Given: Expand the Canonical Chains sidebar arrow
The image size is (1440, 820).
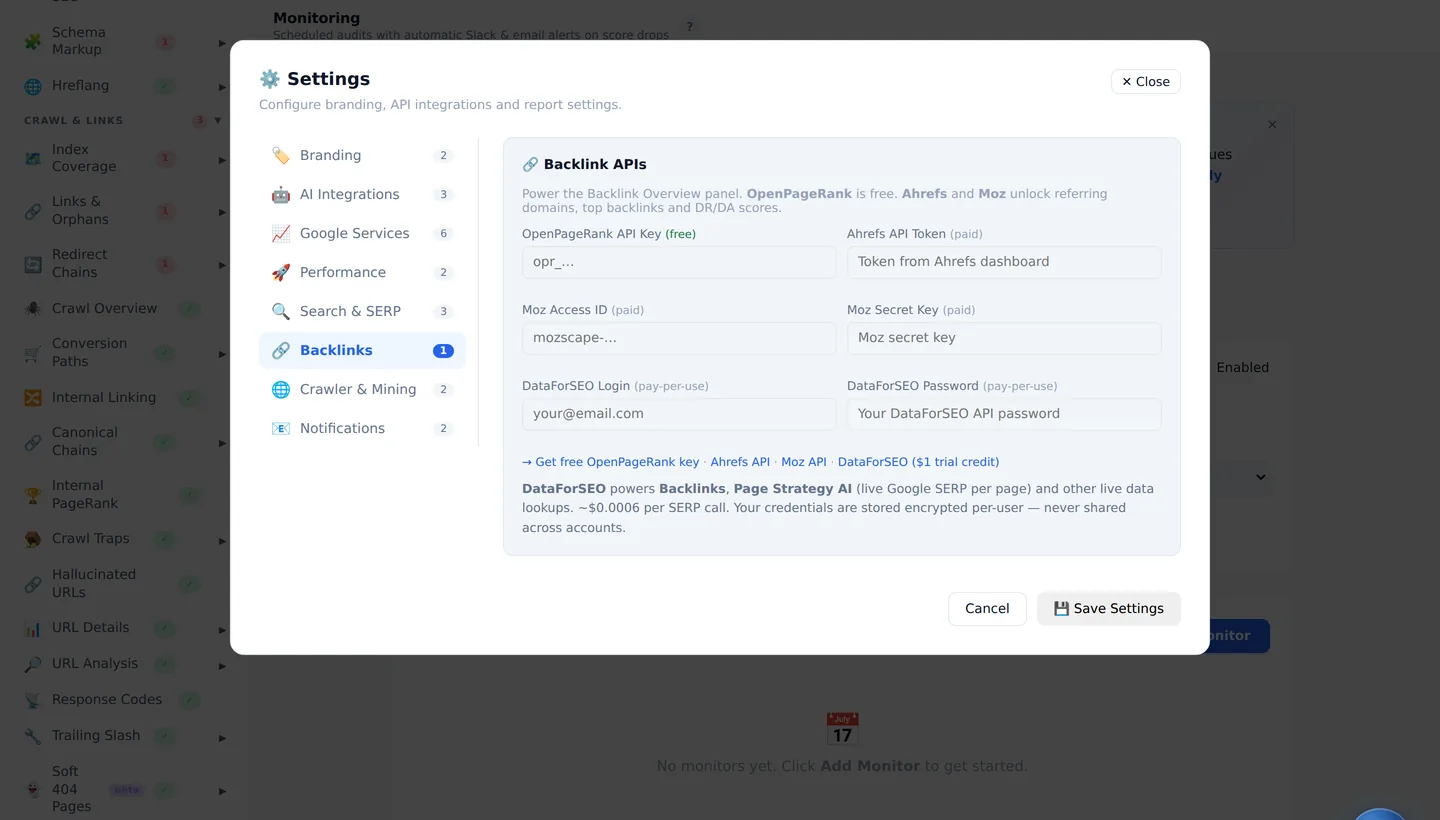Looking at the screenshot, I should click(222, 442).
